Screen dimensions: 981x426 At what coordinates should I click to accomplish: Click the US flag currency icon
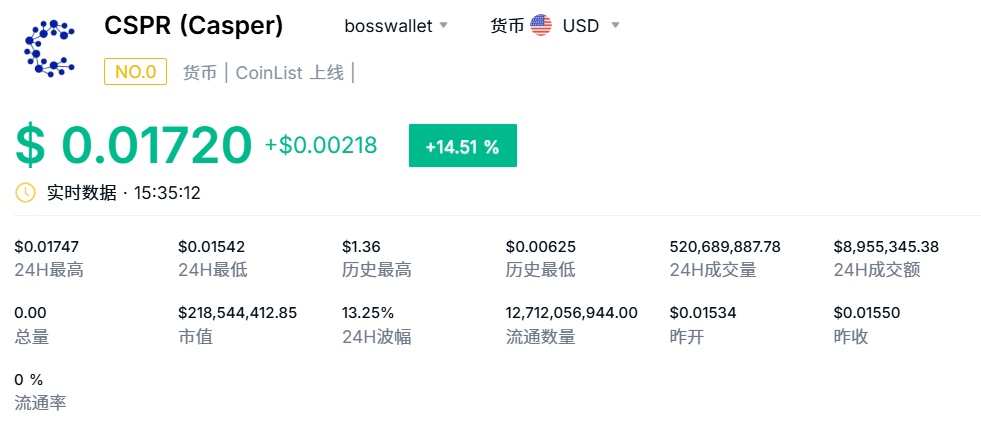coord(541,26)
